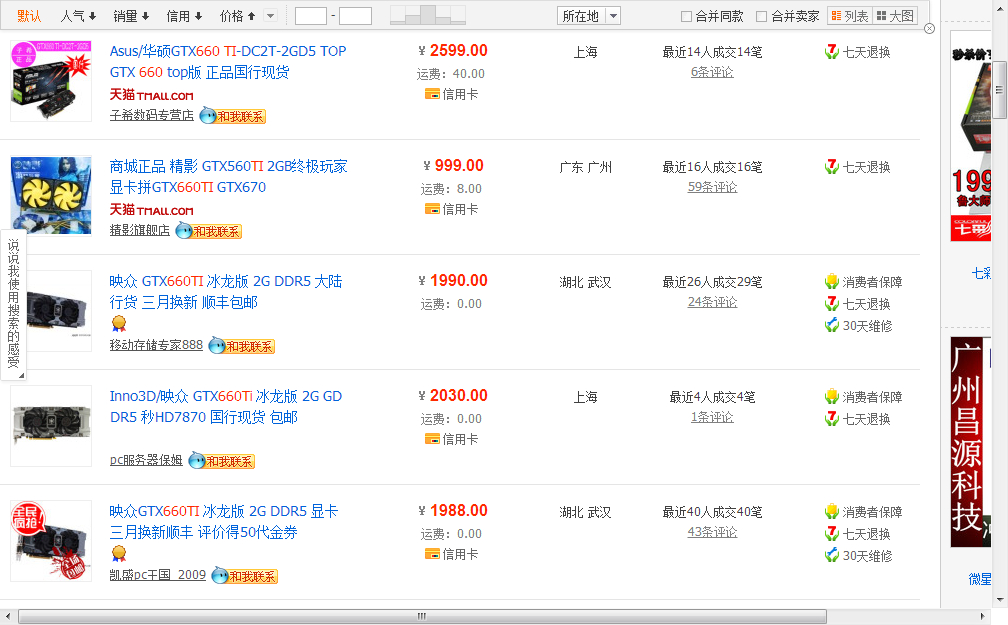Close the side ad panel with the X icon
This screenshot has width=1008, height=625.
click(x=929, y=29)
